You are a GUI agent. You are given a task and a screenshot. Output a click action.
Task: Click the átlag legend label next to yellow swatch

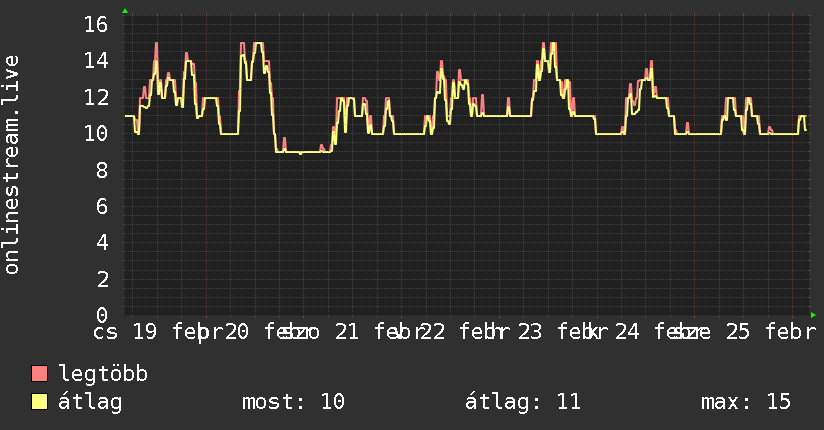(90, 402)
